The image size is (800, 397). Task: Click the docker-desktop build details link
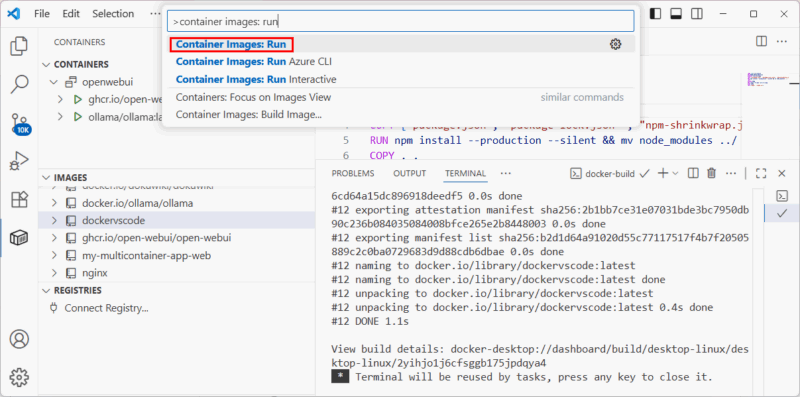(x=540, y=356)
